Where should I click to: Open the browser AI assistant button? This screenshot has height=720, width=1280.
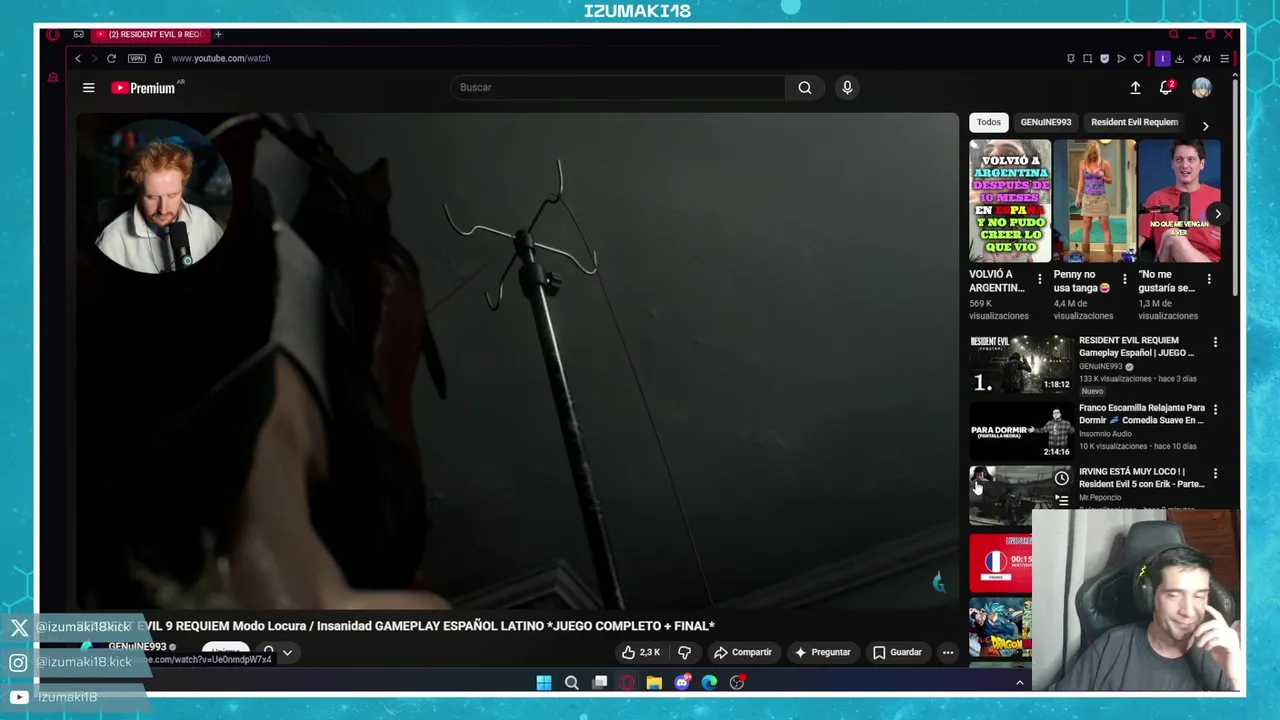[1202, 58]
